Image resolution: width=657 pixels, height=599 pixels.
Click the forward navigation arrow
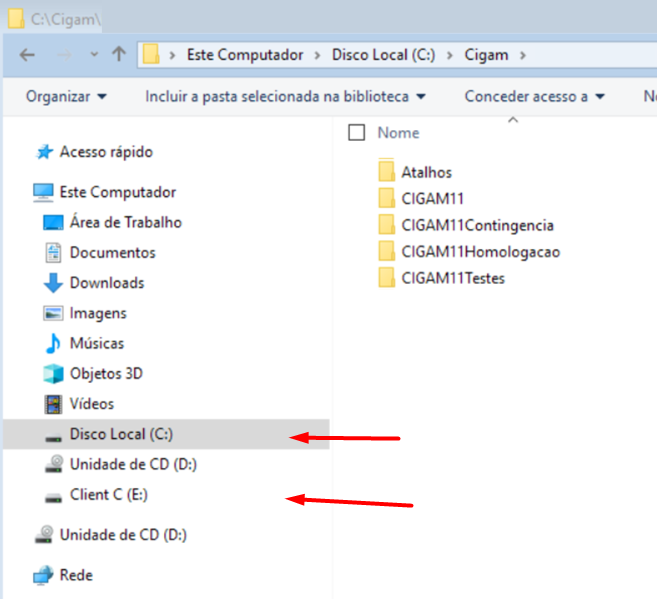64,55
